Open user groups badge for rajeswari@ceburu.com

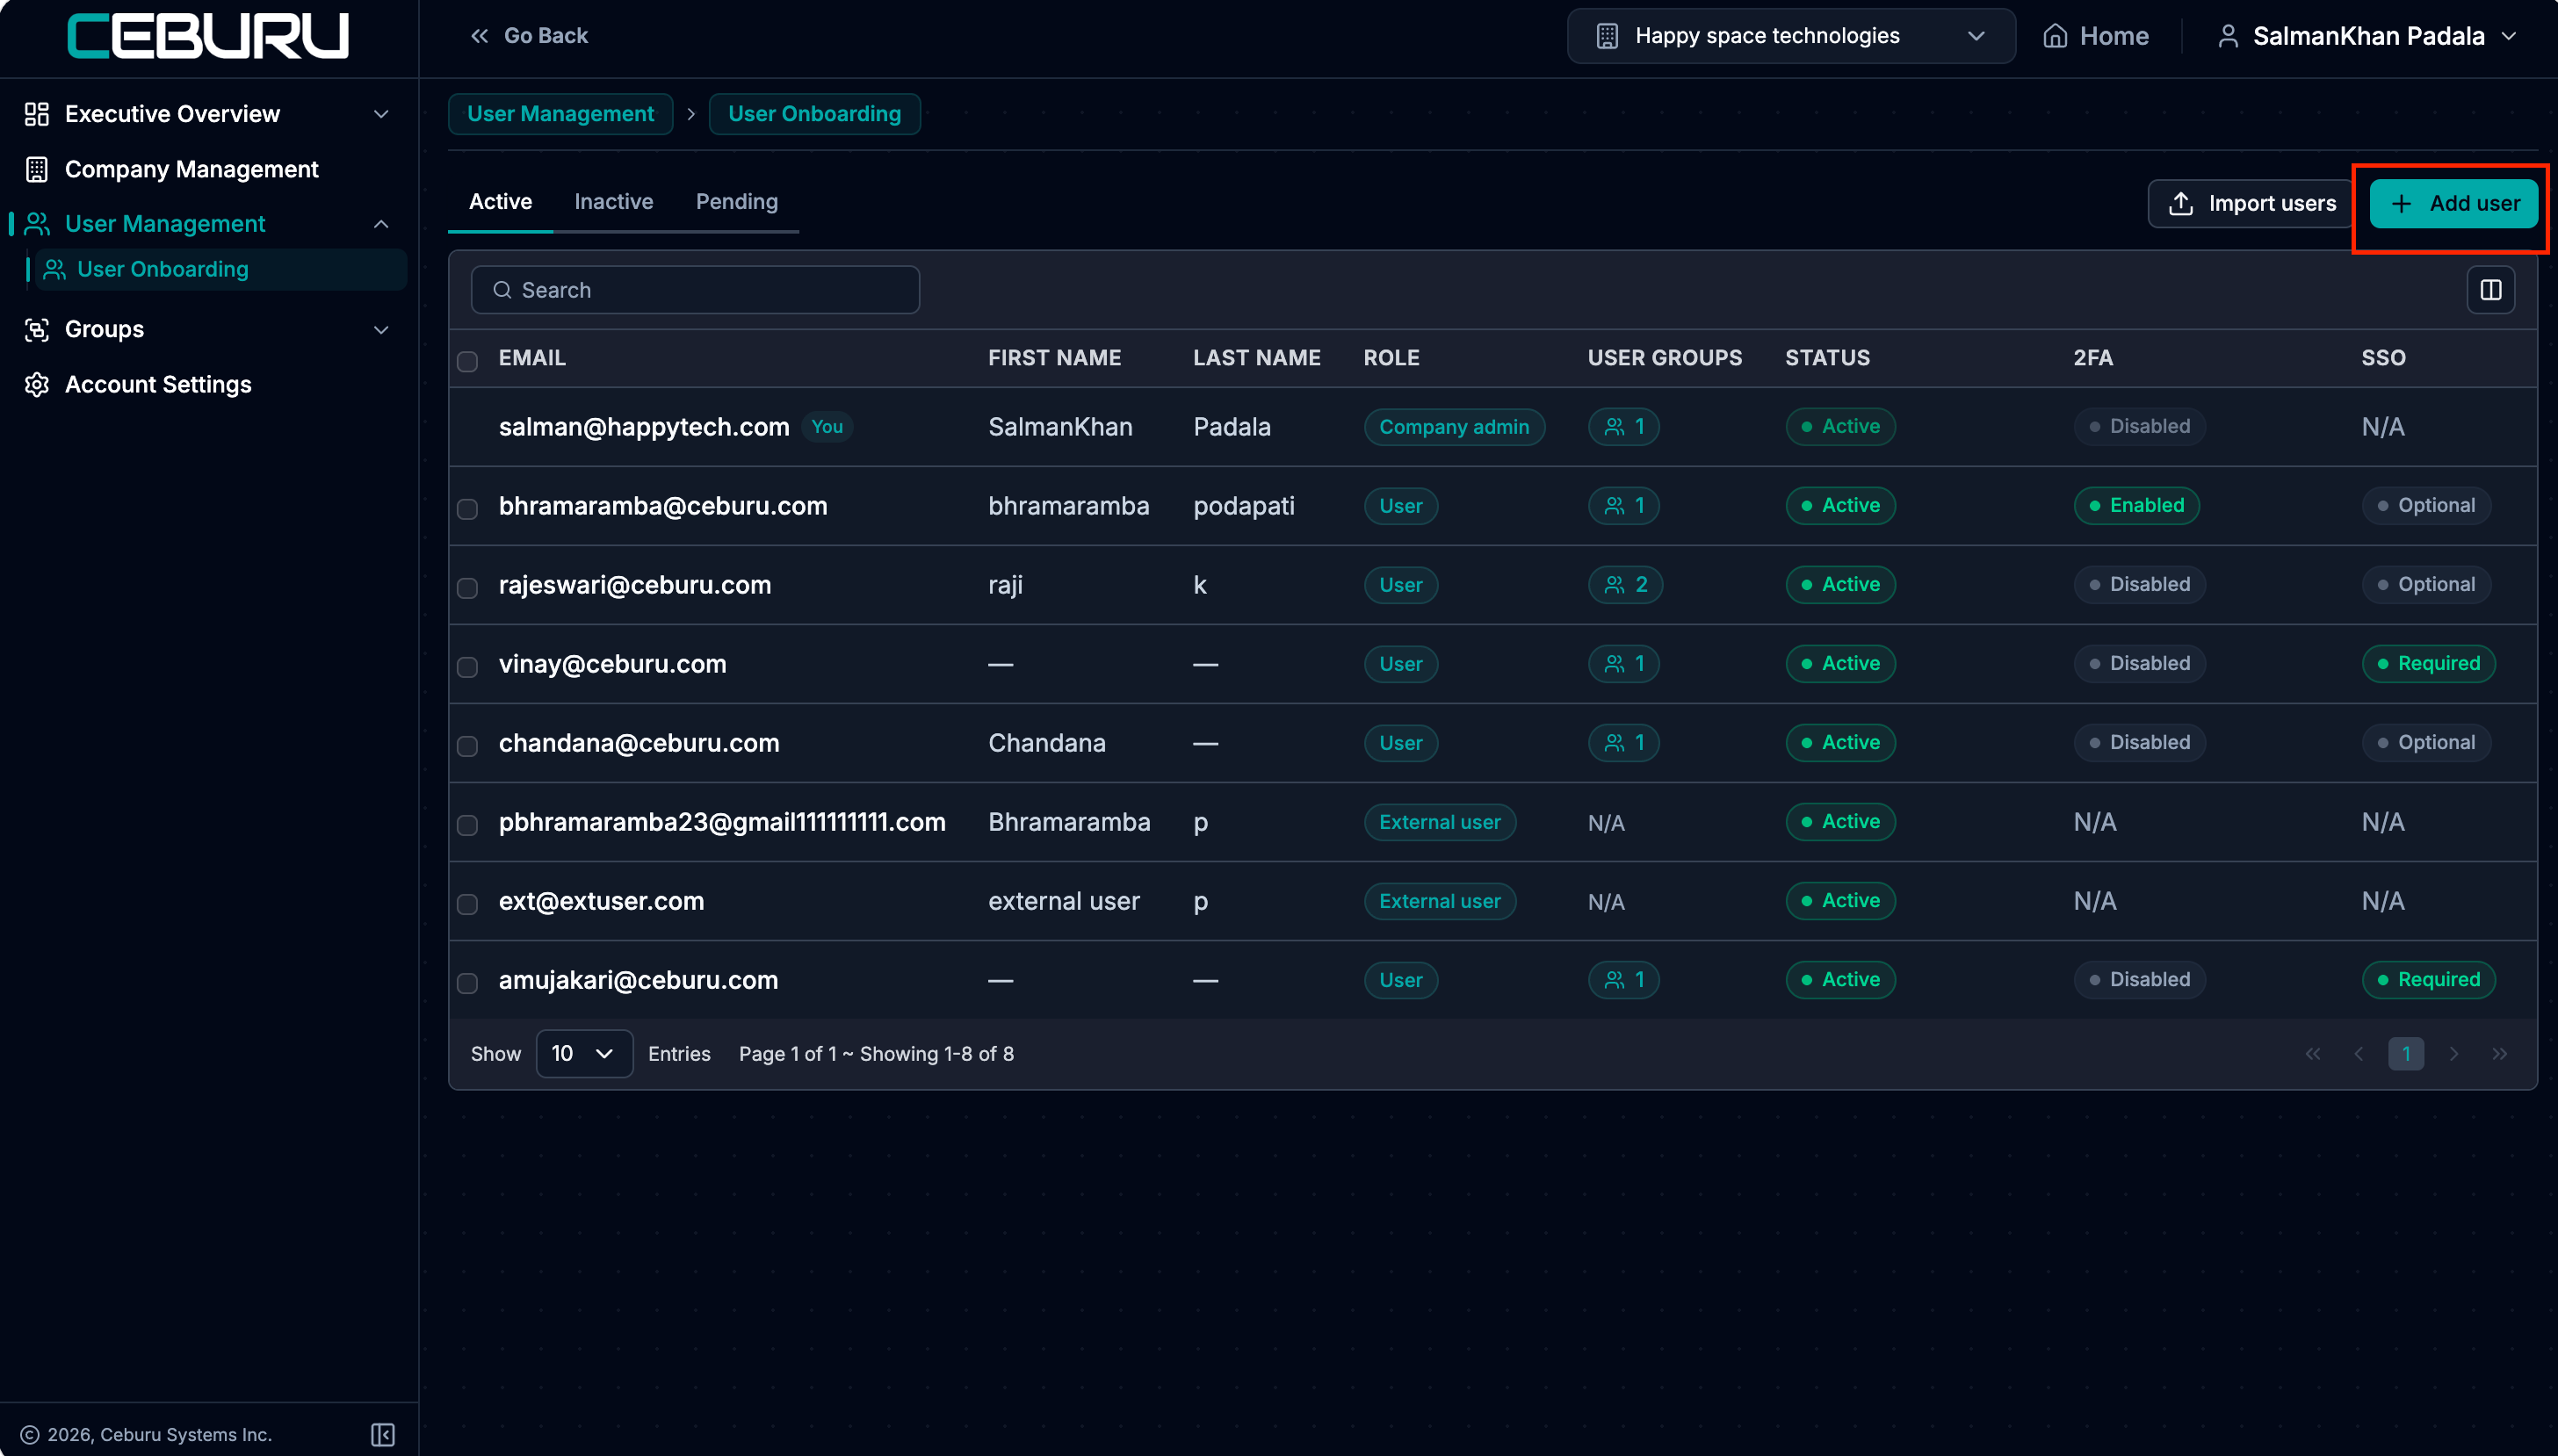point(1625,585)
